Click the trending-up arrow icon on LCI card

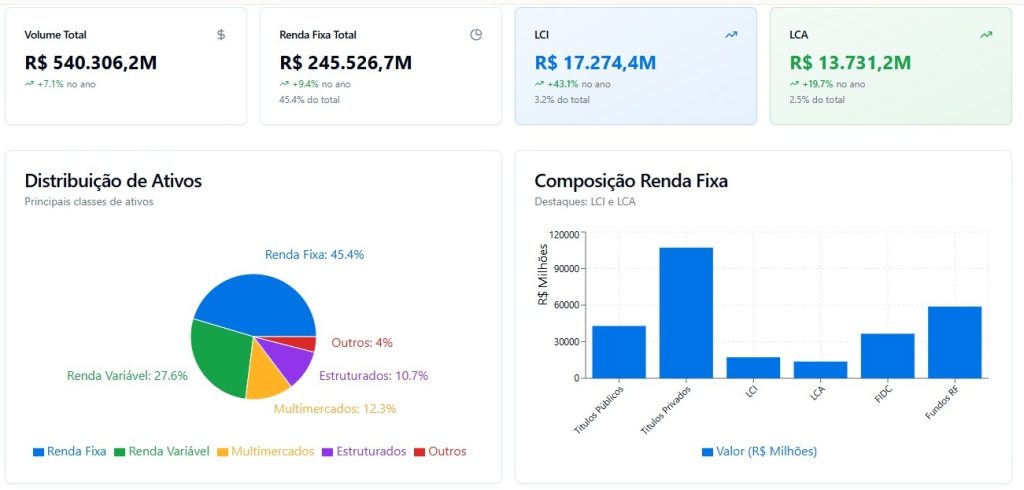pyautogui.click(x=731, y=35)
